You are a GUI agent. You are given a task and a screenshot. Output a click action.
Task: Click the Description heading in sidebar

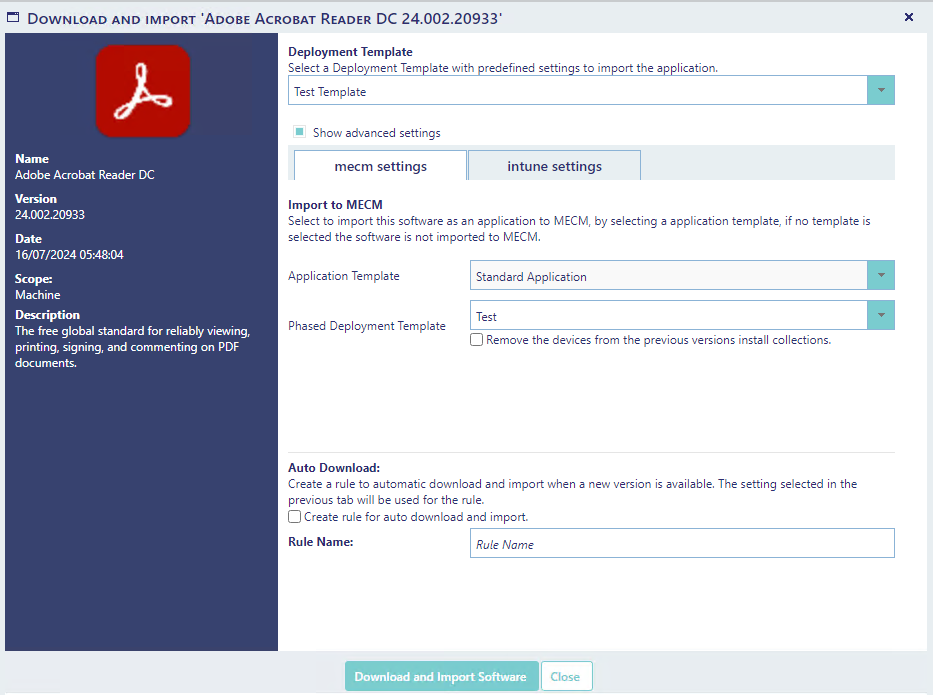[48, 315]
